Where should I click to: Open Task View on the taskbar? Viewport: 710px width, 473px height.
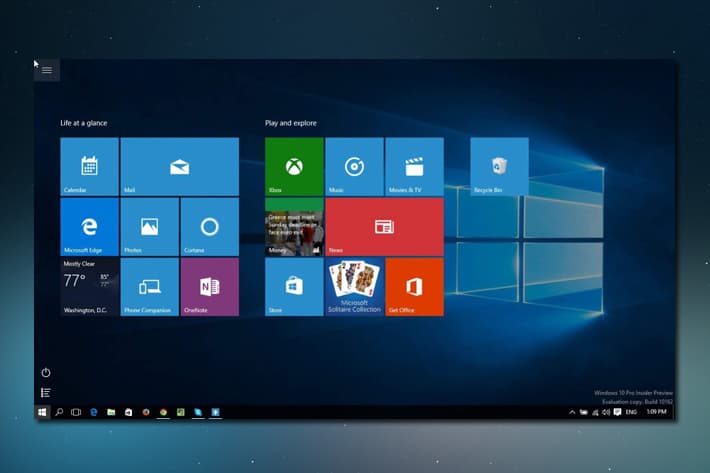[x=76, y=412]
